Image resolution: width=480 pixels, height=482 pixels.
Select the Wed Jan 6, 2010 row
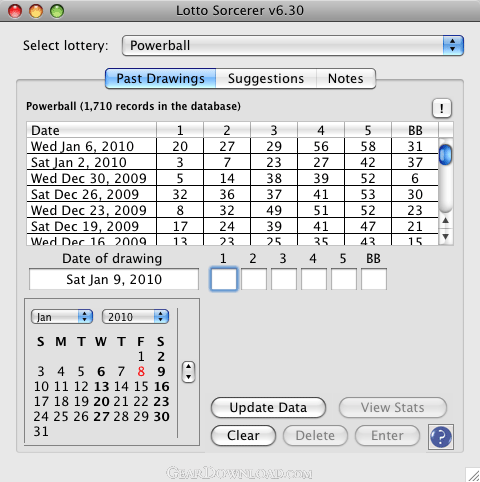[232, 146]
